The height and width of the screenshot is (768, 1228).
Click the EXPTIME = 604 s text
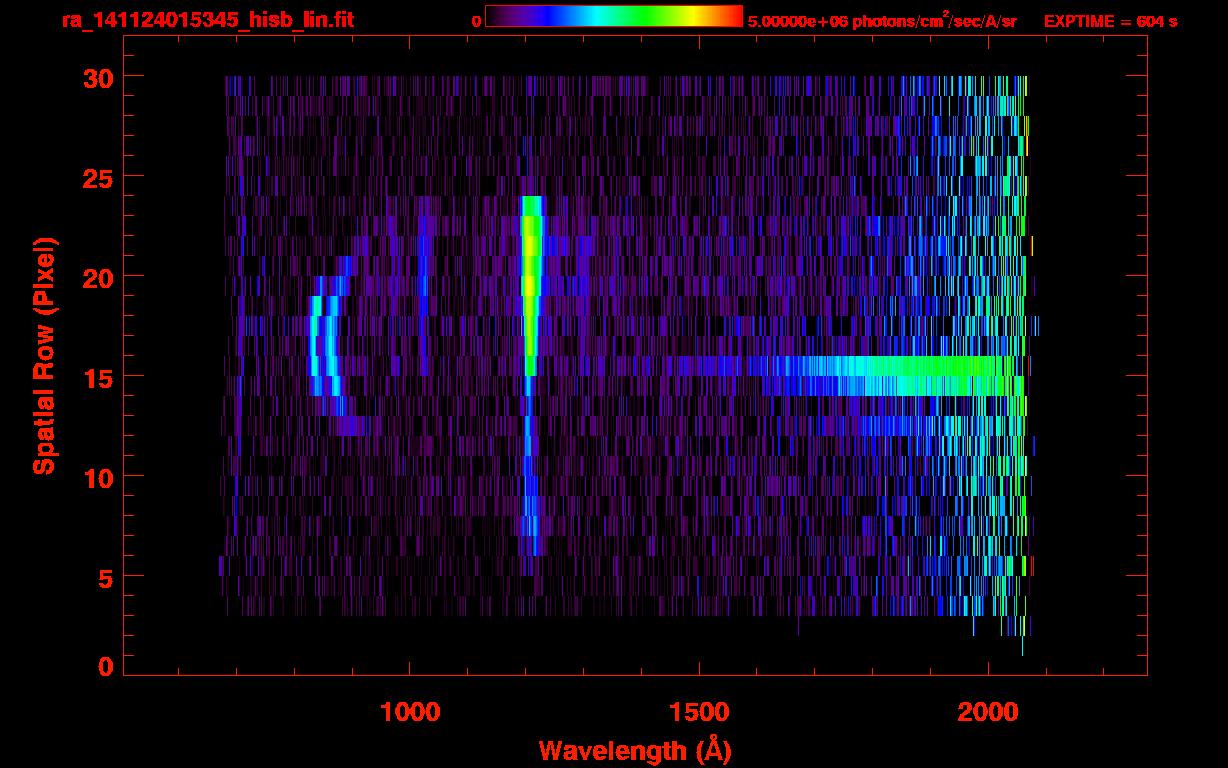tap(1110, 21)
